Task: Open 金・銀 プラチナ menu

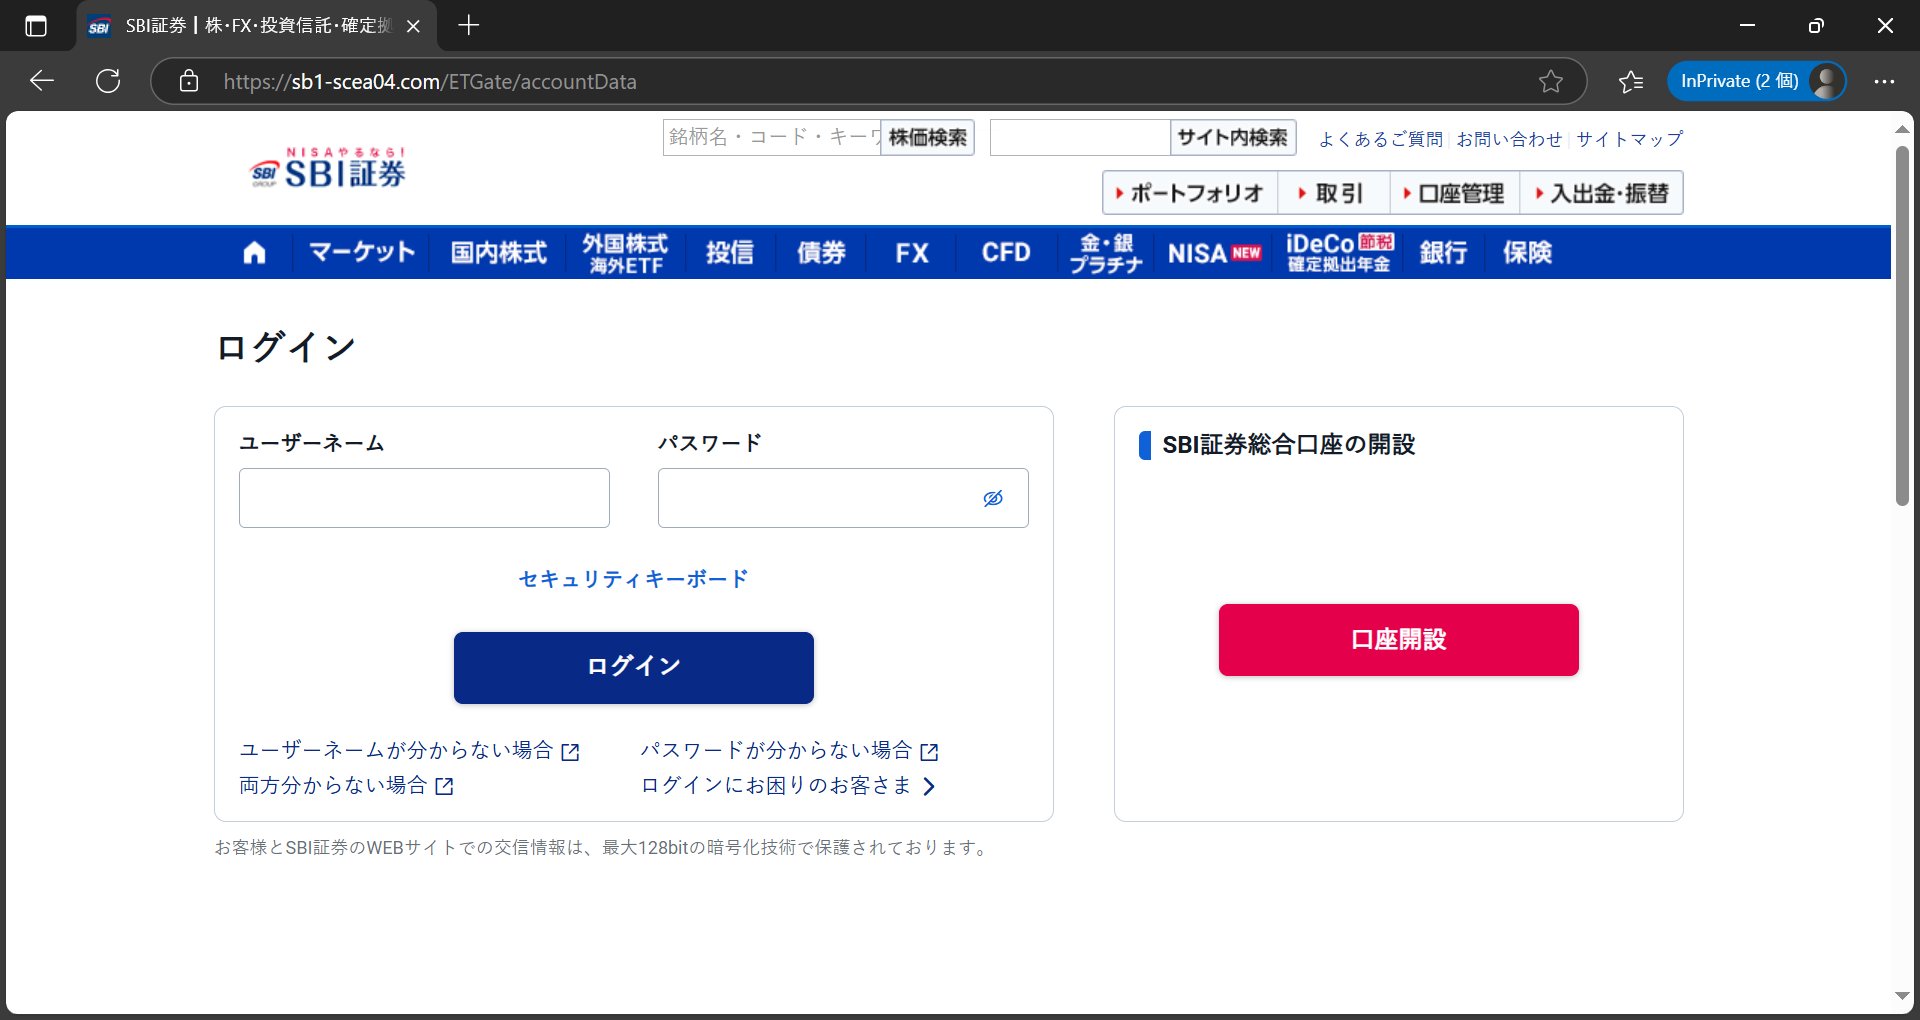Action: [x=1106, y=253]
